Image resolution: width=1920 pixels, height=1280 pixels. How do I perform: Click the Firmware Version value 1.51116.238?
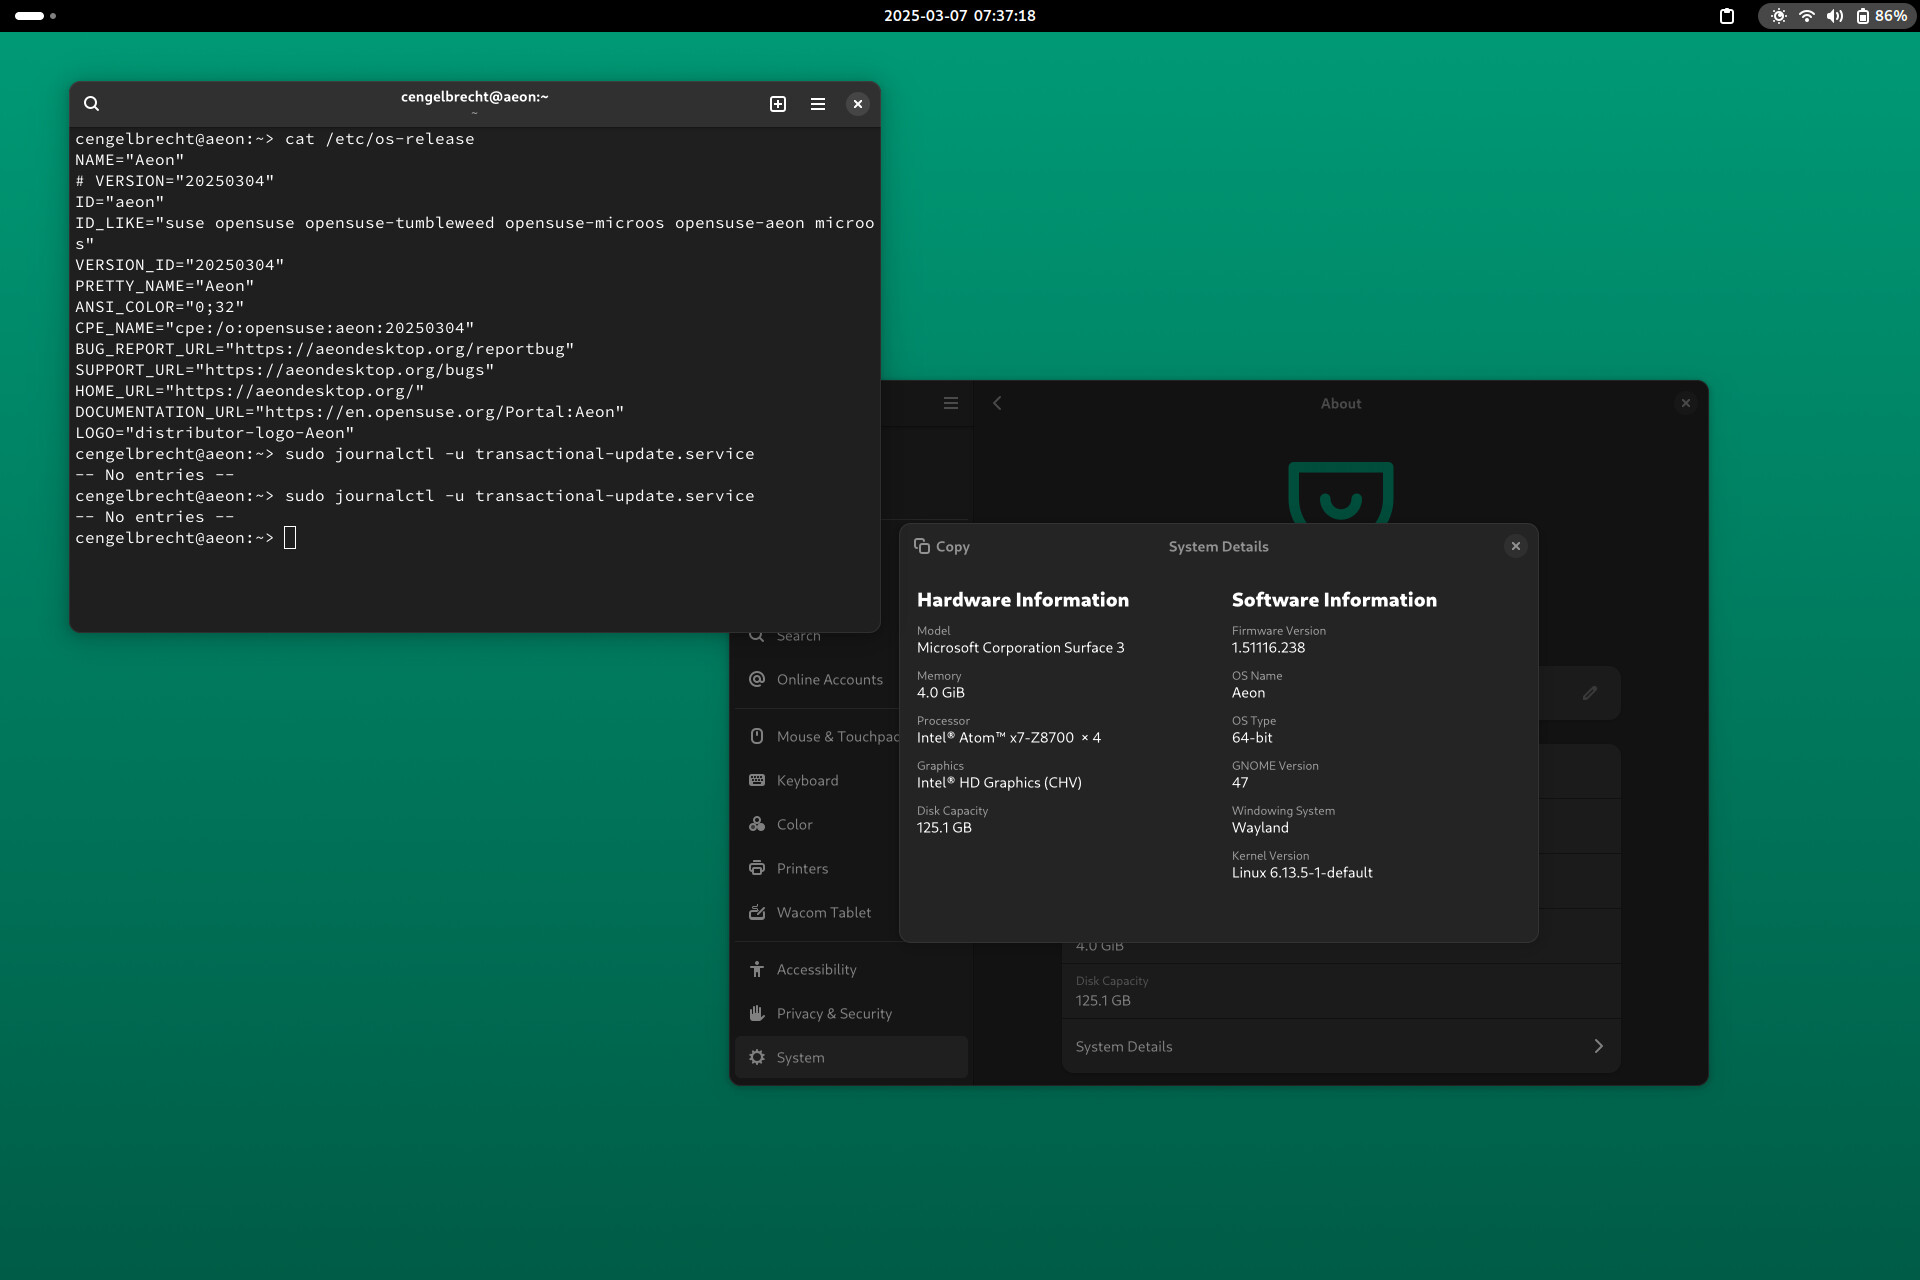1268,648
